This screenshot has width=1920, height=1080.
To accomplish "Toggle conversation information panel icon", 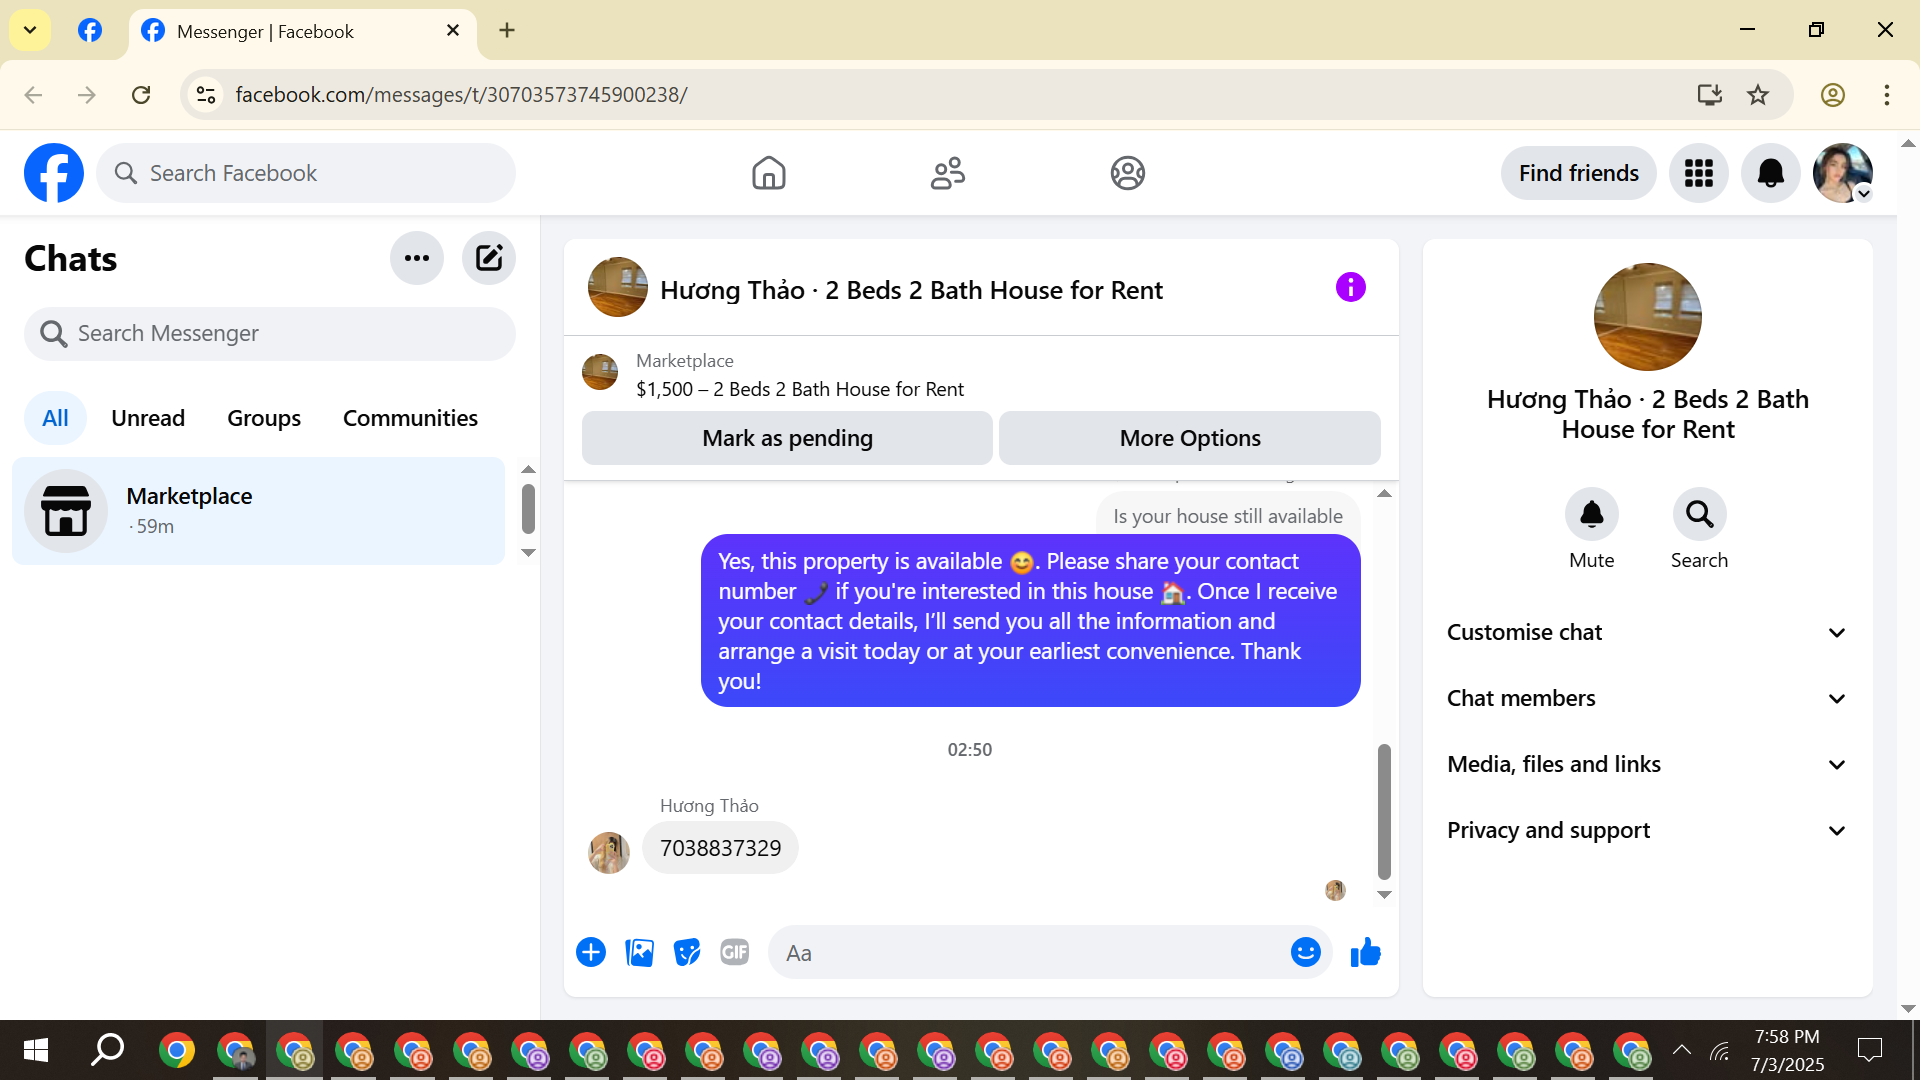I will [1350, 288].
